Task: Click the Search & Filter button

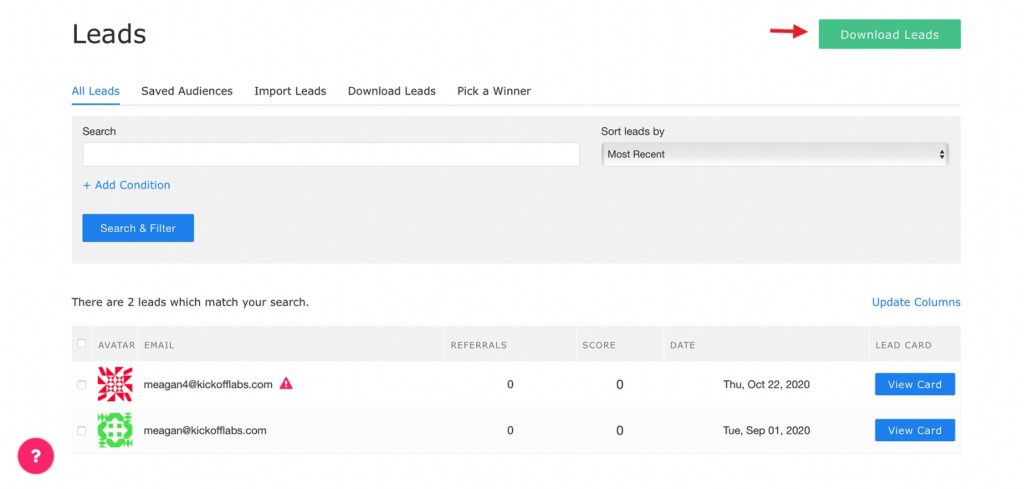Action: [138, 228]
